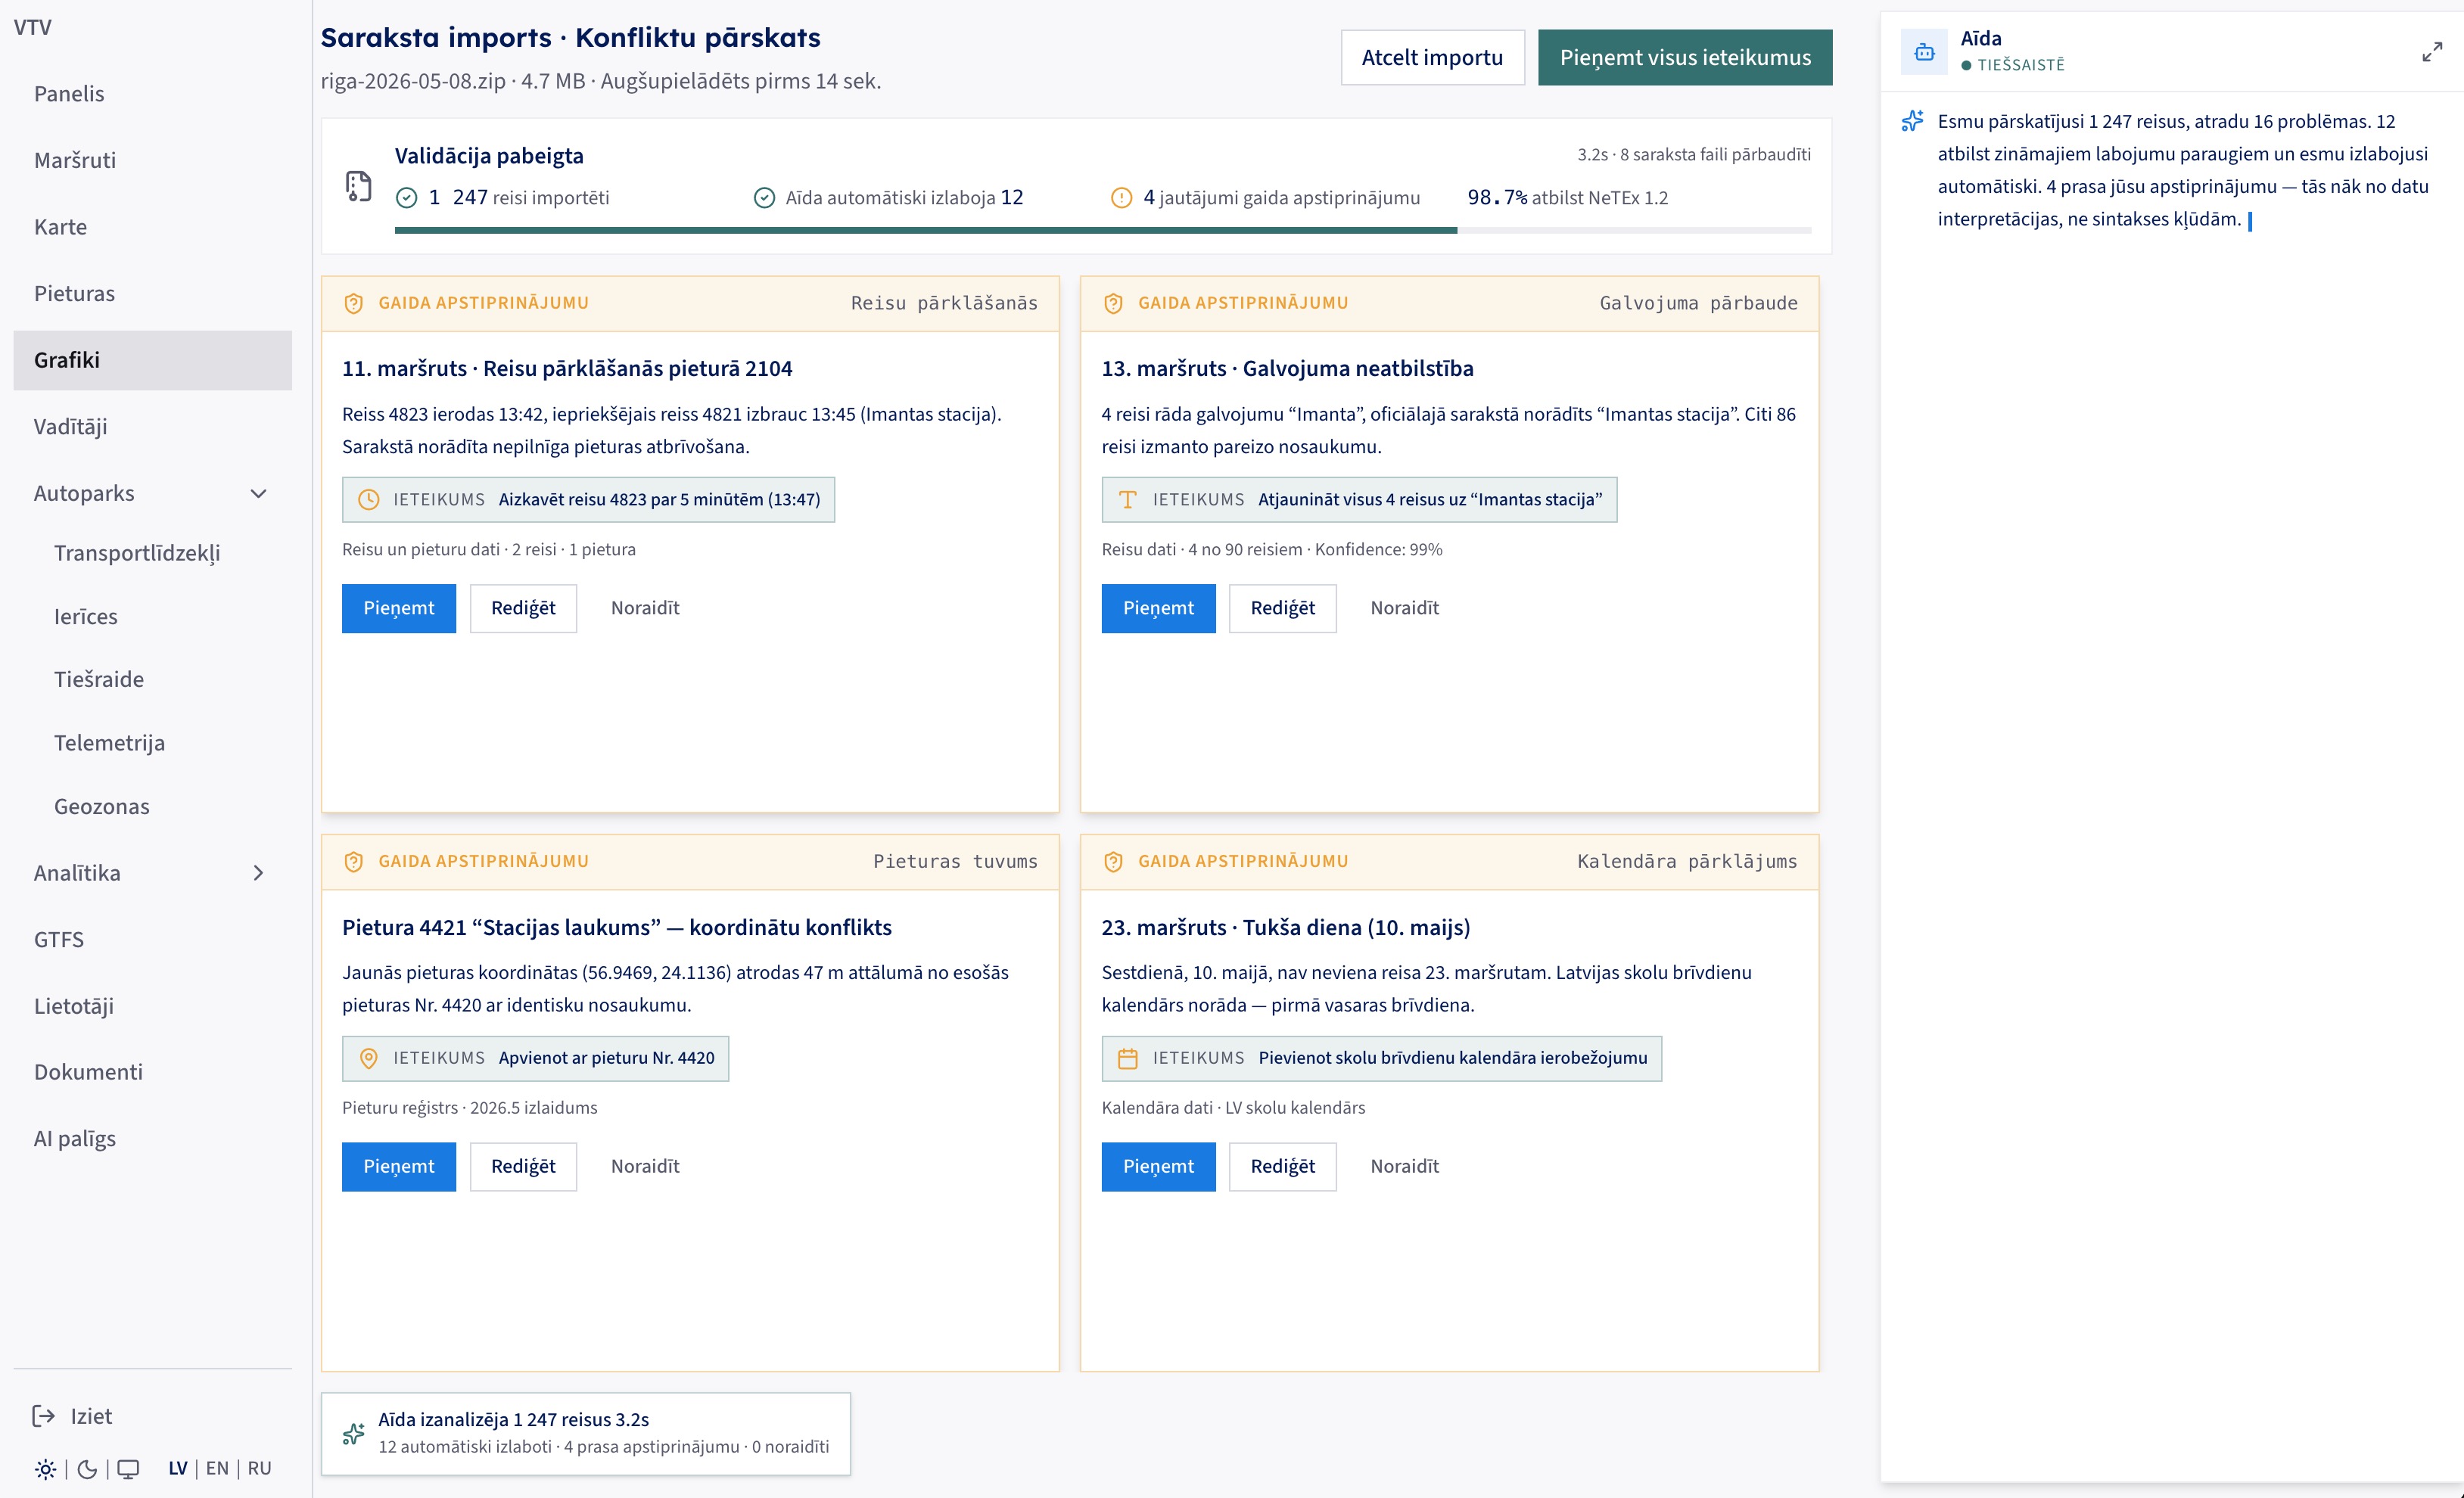
Task: Open Karte in sidebar
Action: (x=153, y=227)
